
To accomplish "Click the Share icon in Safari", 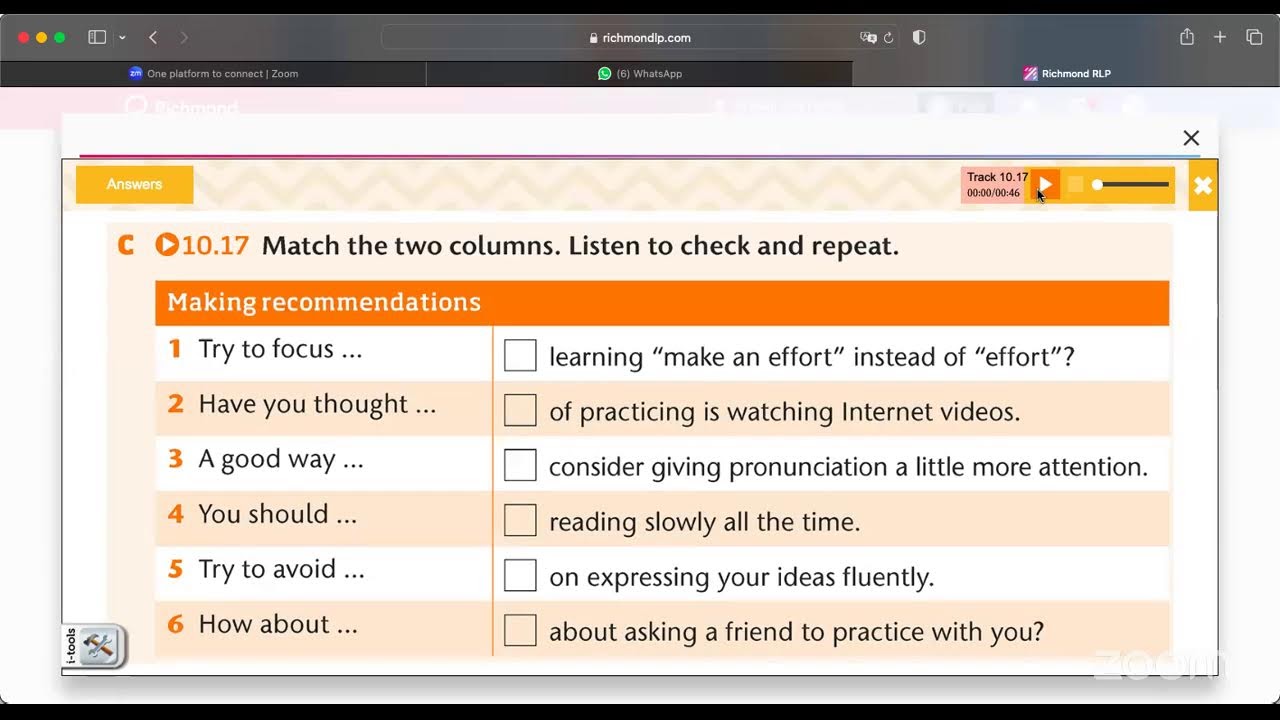I will 1187,37.
